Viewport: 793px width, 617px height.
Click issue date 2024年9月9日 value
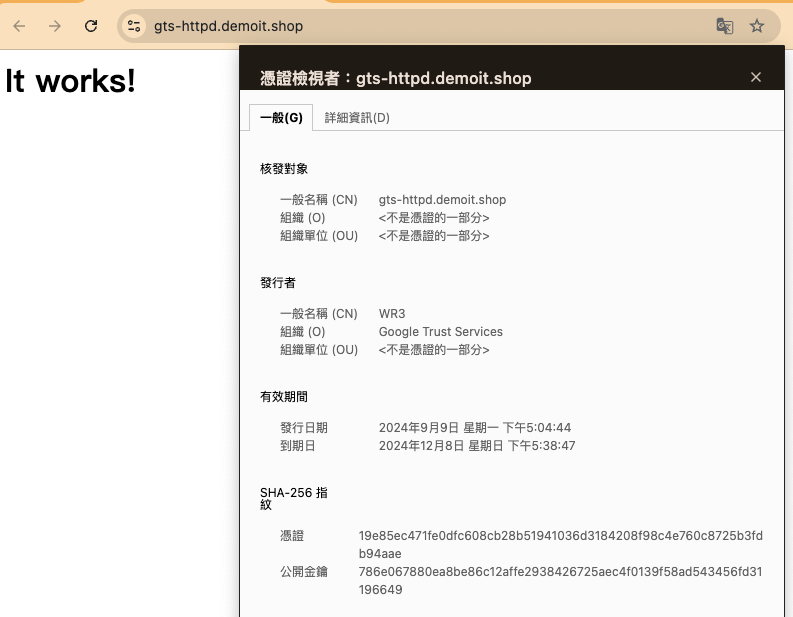(475, 428)
